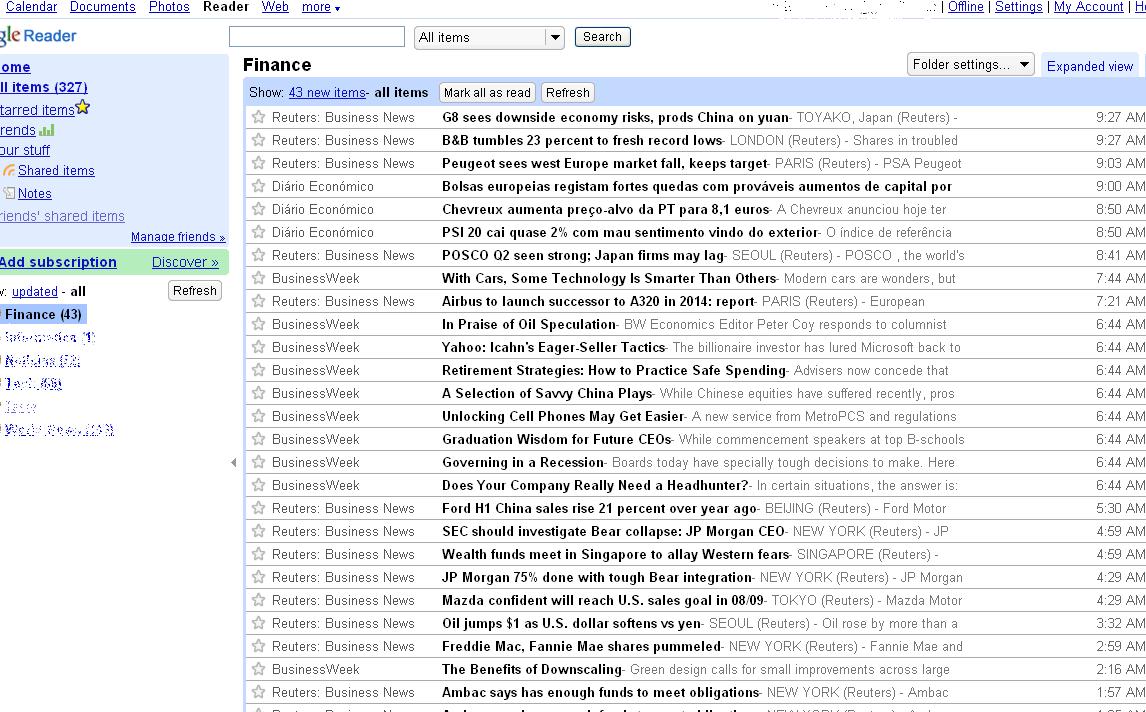
Task: Star the Airbus to launch successor item
Action: point(258,301)
